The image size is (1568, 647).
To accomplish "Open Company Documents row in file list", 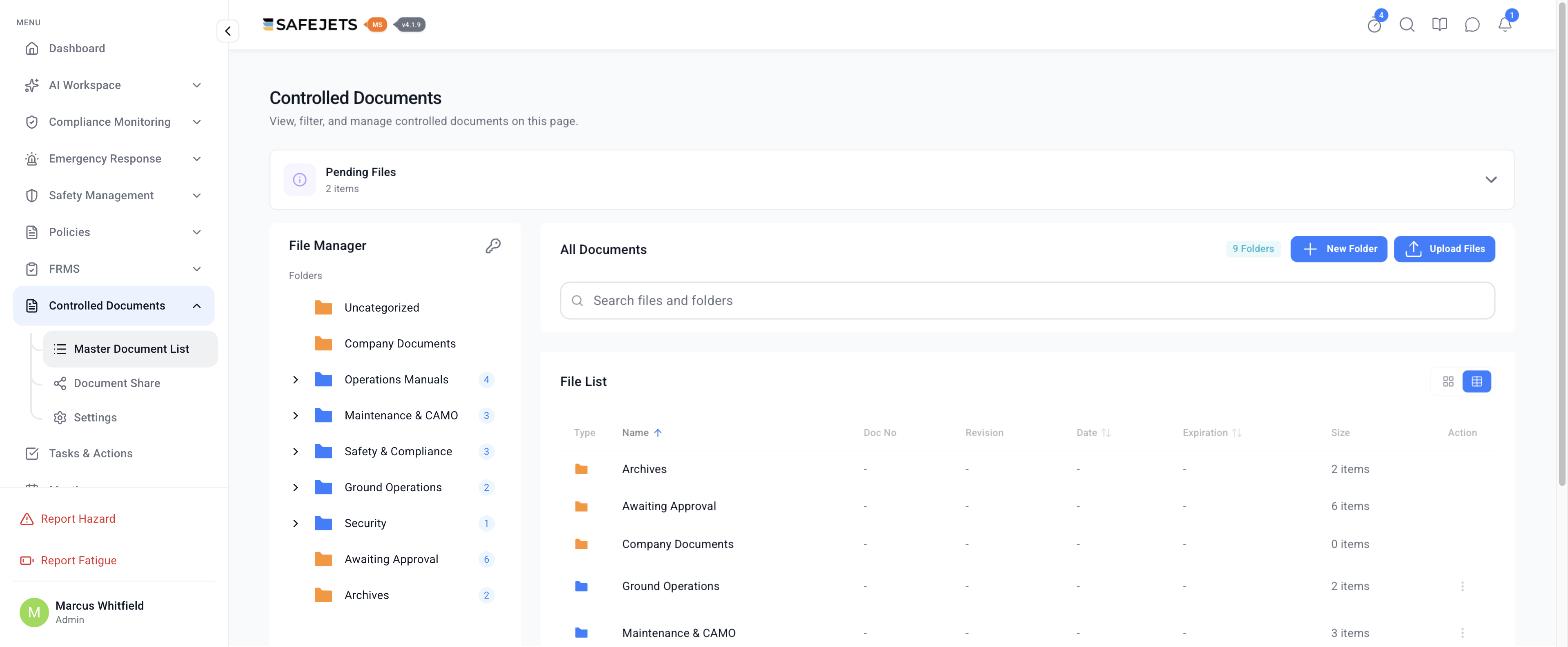I will click(1027, 544).
